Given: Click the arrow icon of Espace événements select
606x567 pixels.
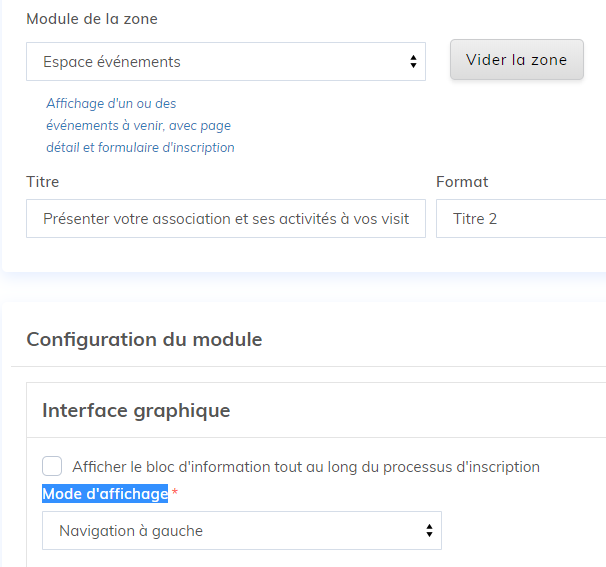Looking at the screenshot, I should pyautogui.click(x=413, y=62).
